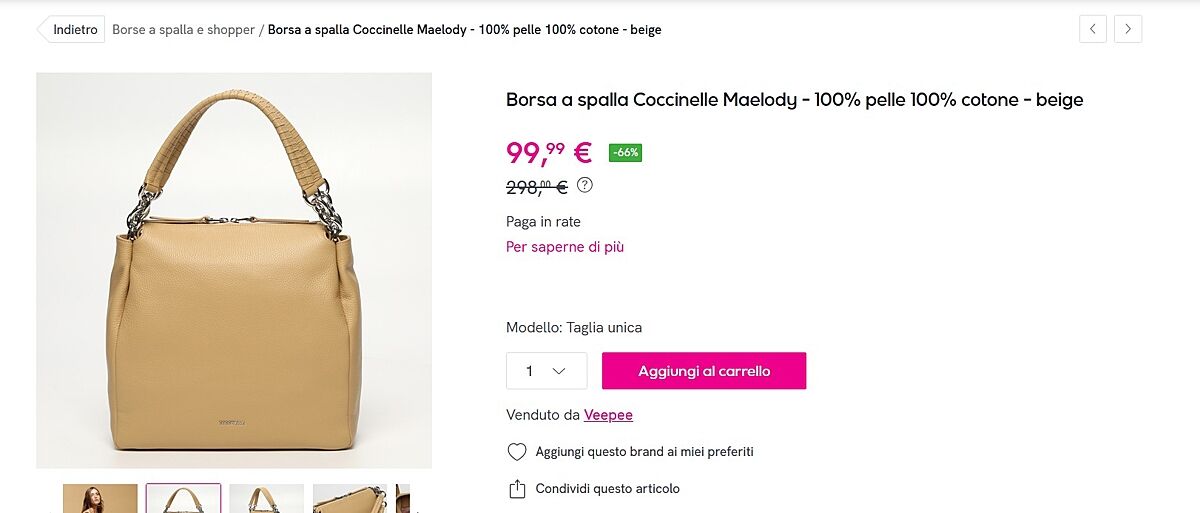This screenshot has width=1200, height=513.
Task: Go to previous product arrow
Action: pos(1093,29)
